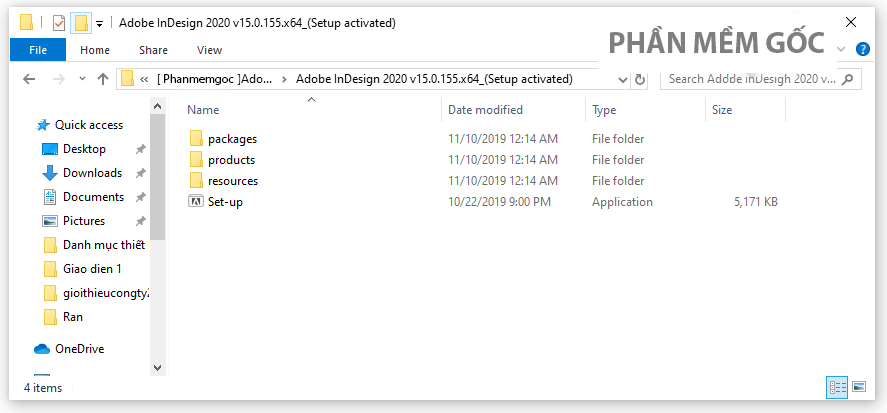The image size is (887, 413).
Task: Switch to the View ribbon tab
Action: click(209, 50)
